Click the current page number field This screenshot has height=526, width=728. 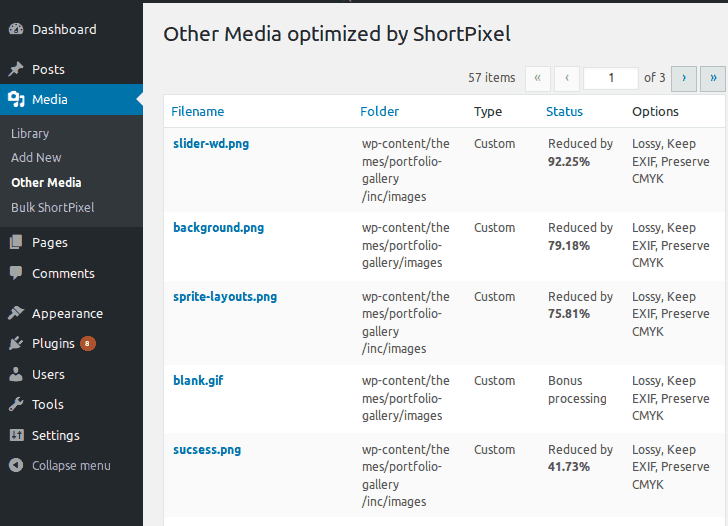(611, 78)
